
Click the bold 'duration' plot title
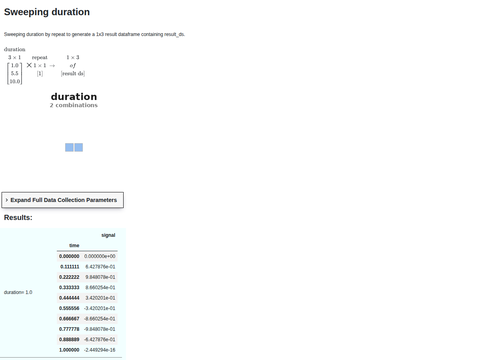point(74,97)
